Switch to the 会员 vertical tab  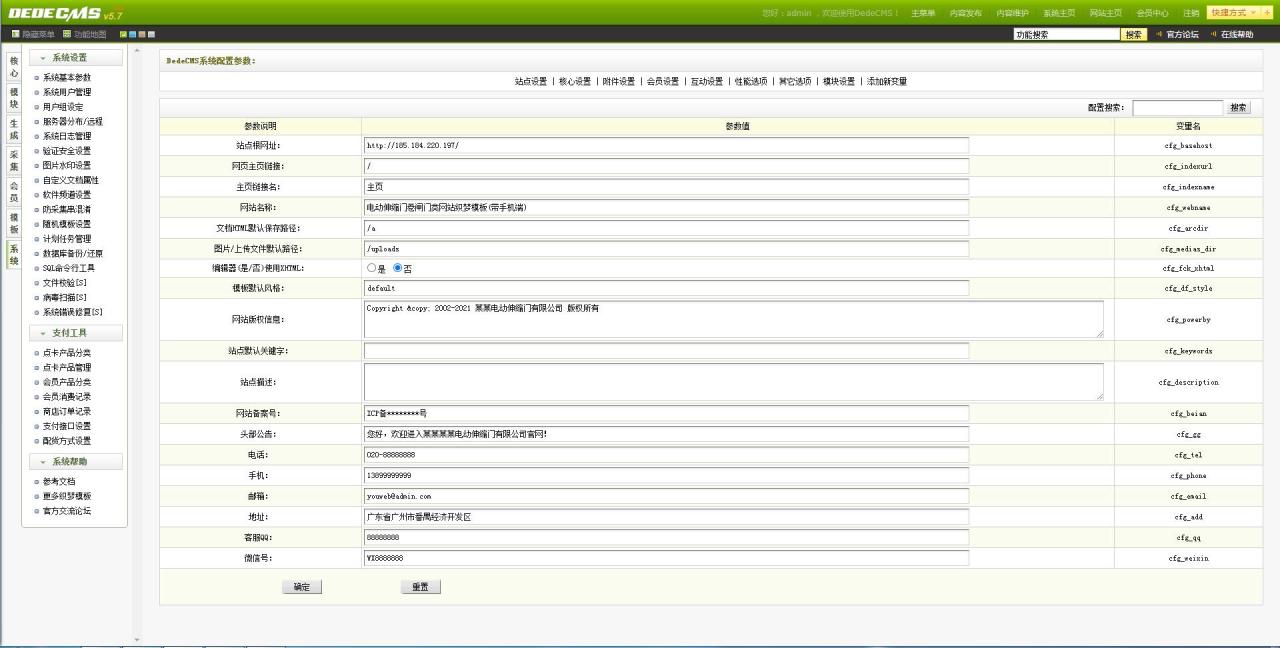click(14, 191)
